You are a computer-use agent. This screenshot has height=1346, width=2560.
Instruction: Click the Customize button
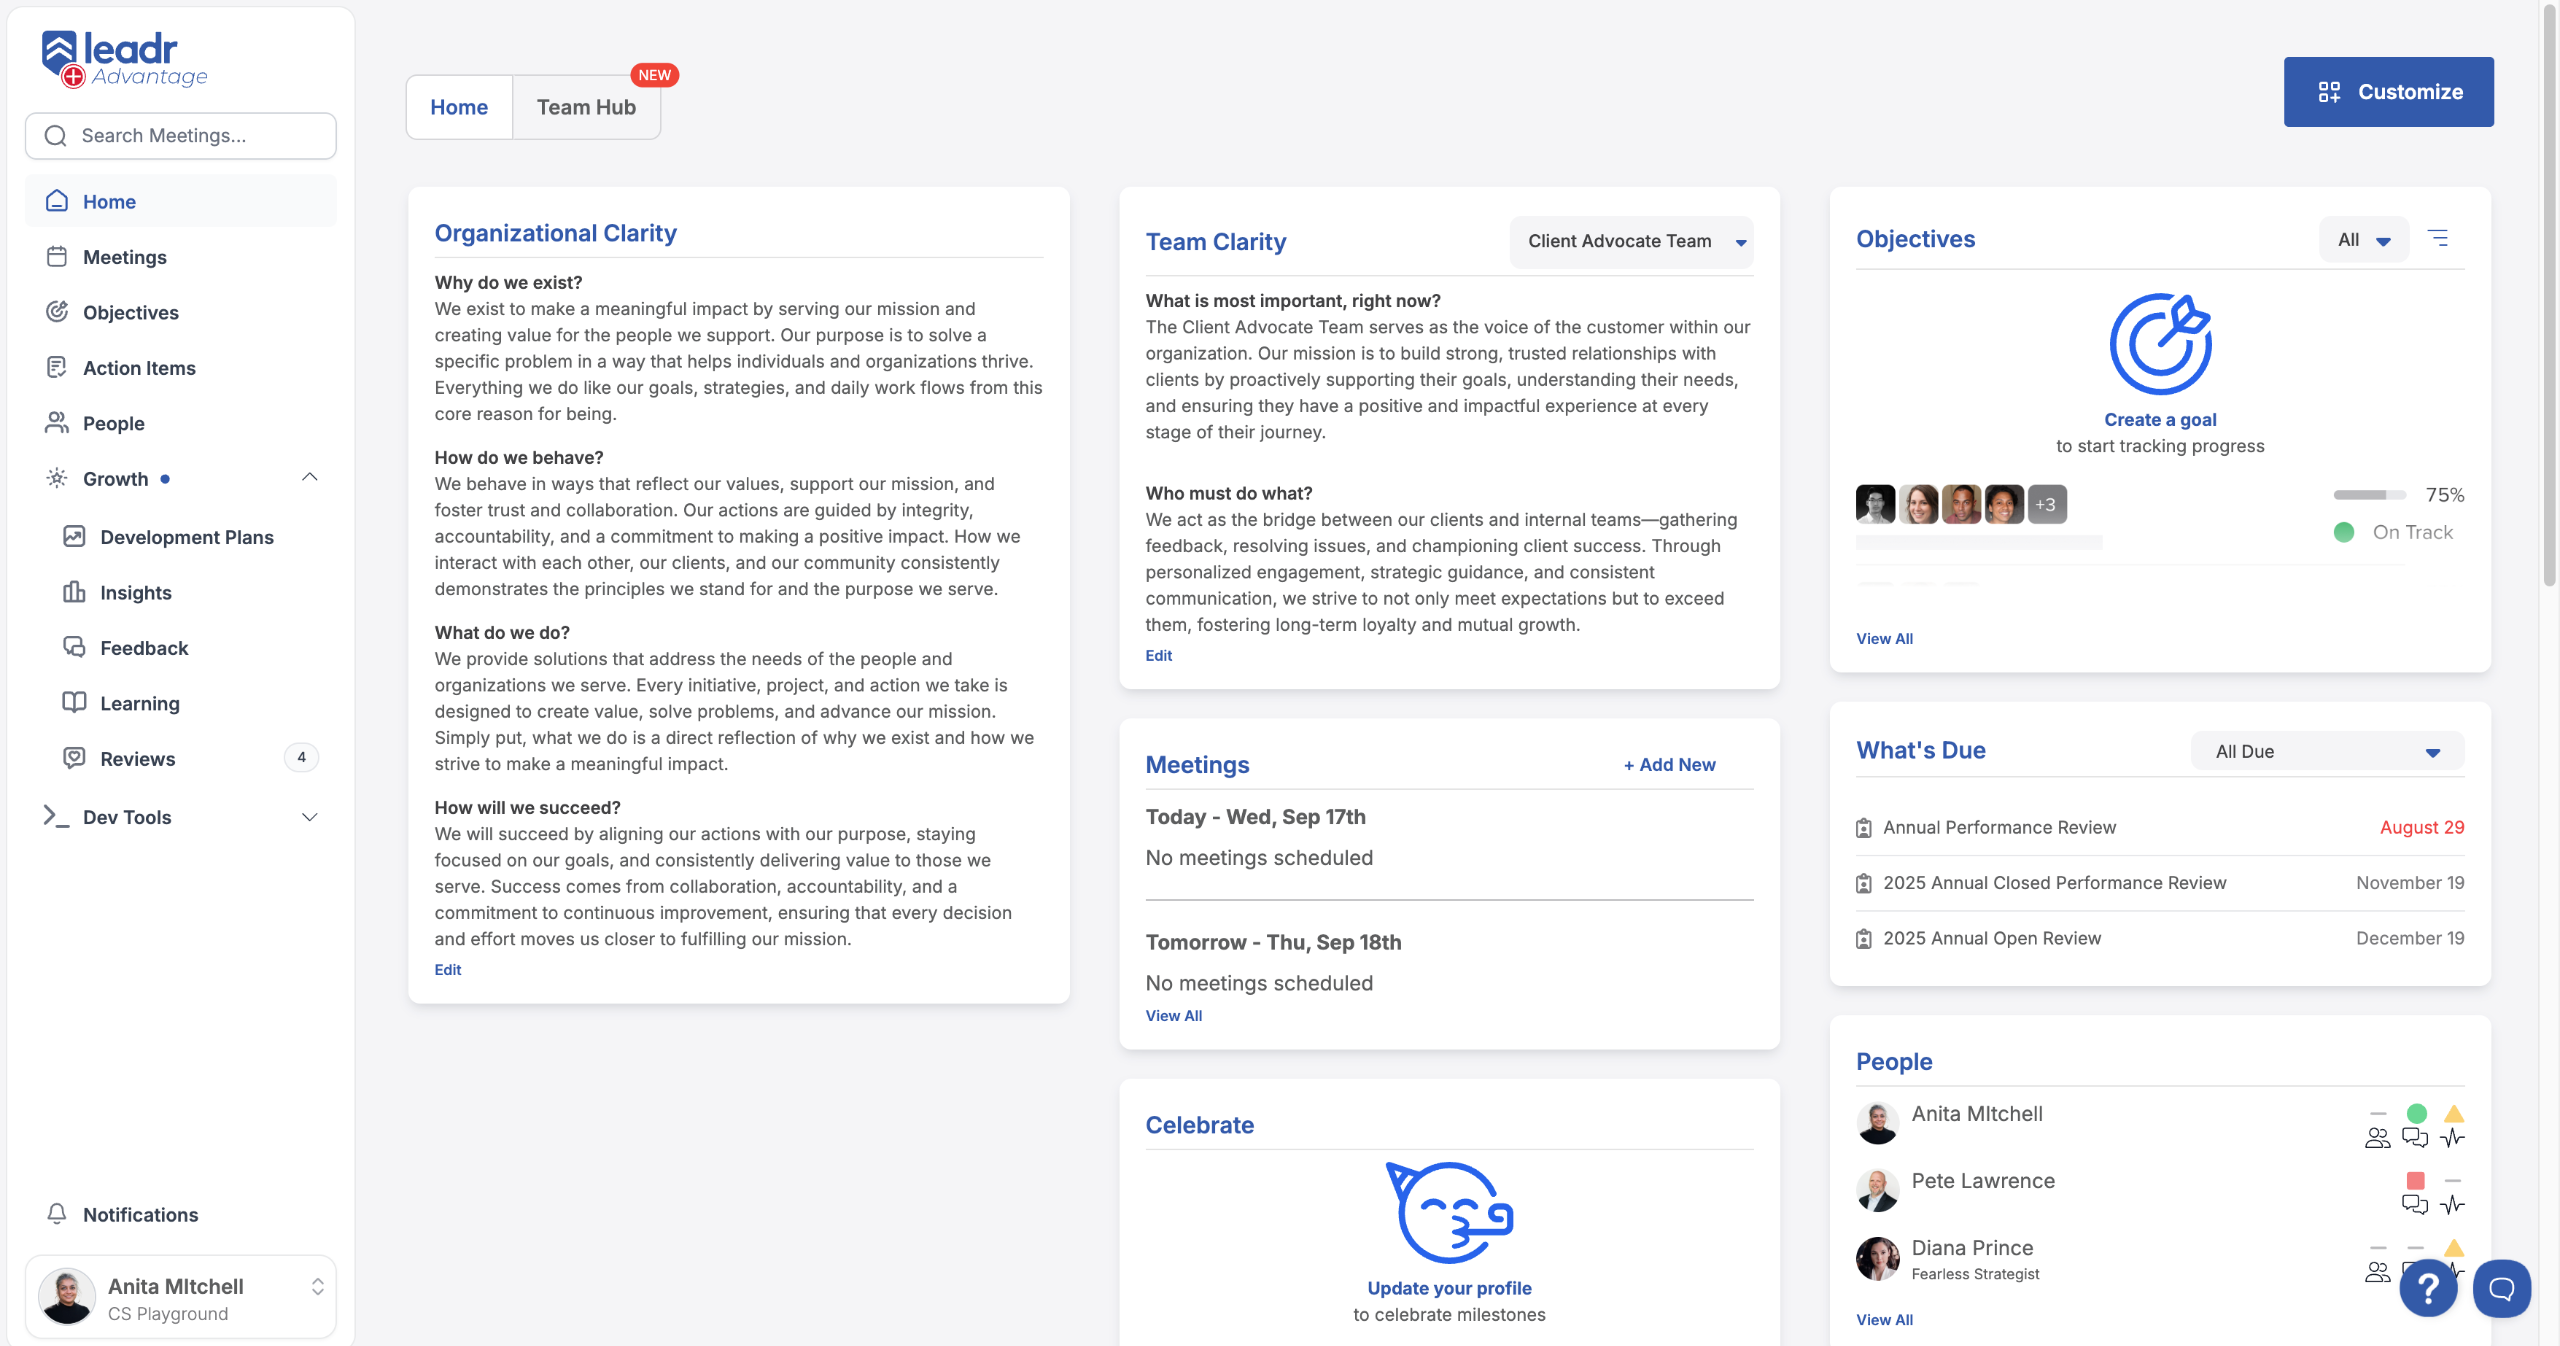coord(2388,92)
